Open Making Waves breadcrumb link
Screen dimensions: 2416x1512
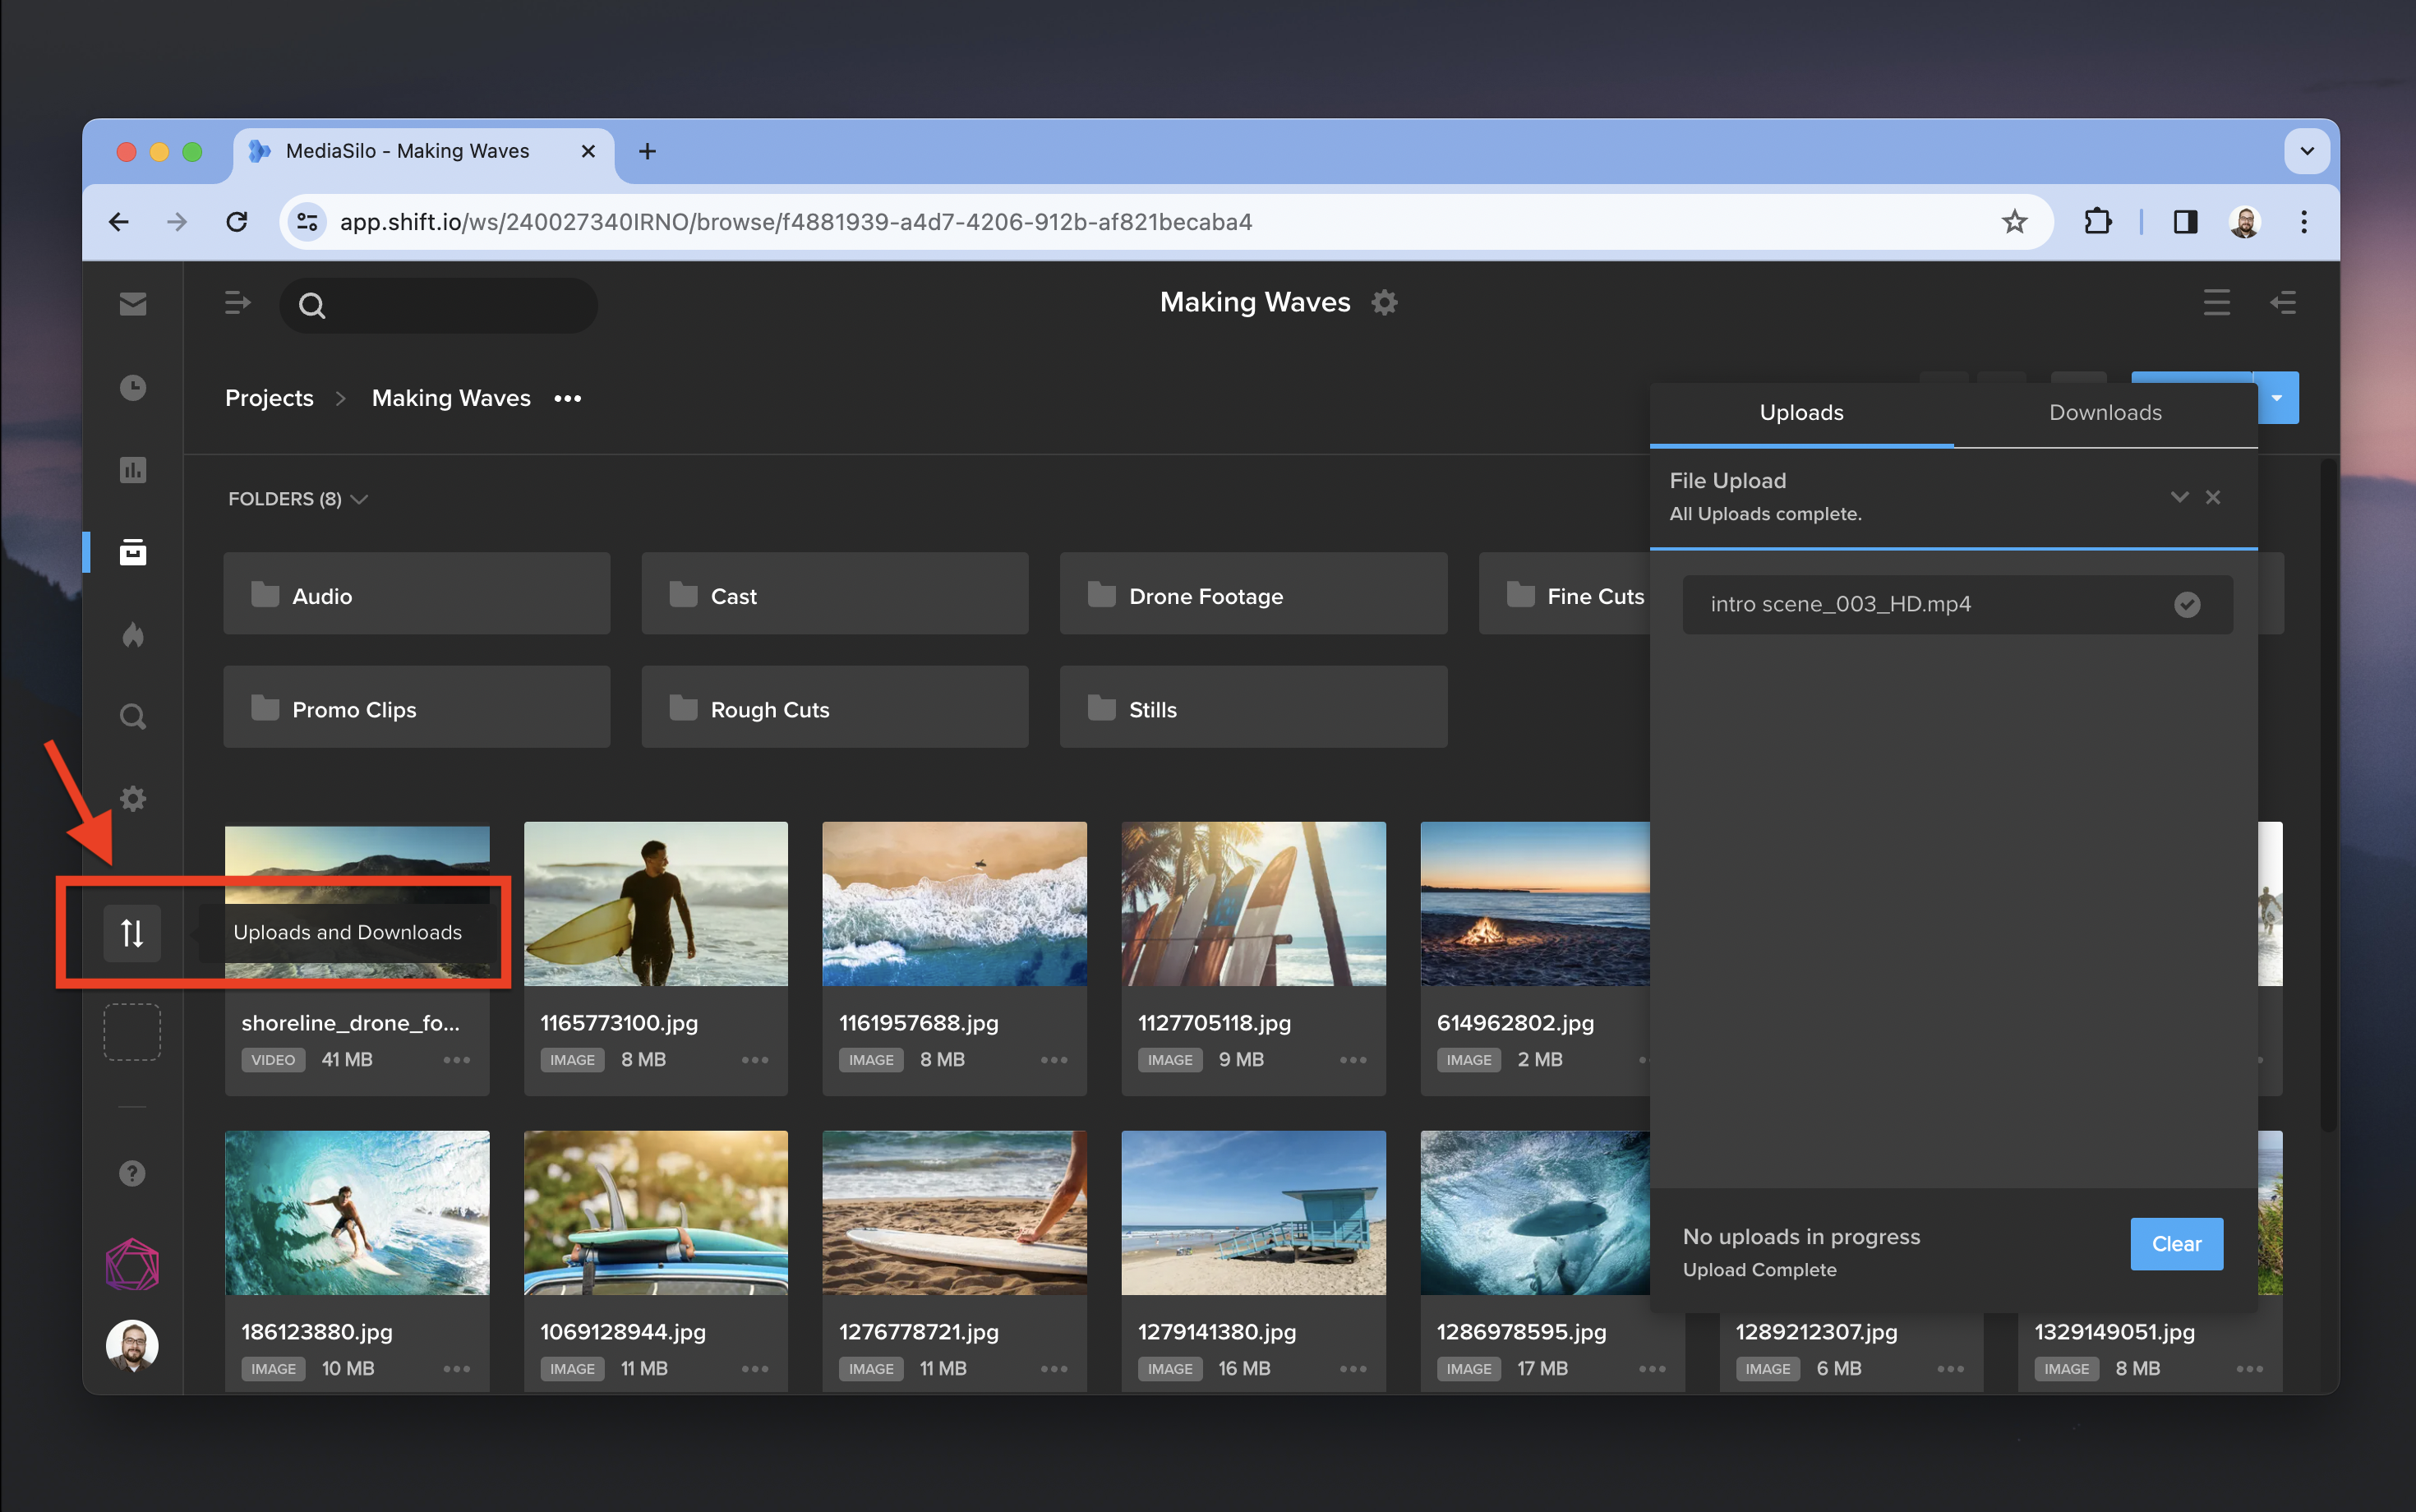point(451,398)
